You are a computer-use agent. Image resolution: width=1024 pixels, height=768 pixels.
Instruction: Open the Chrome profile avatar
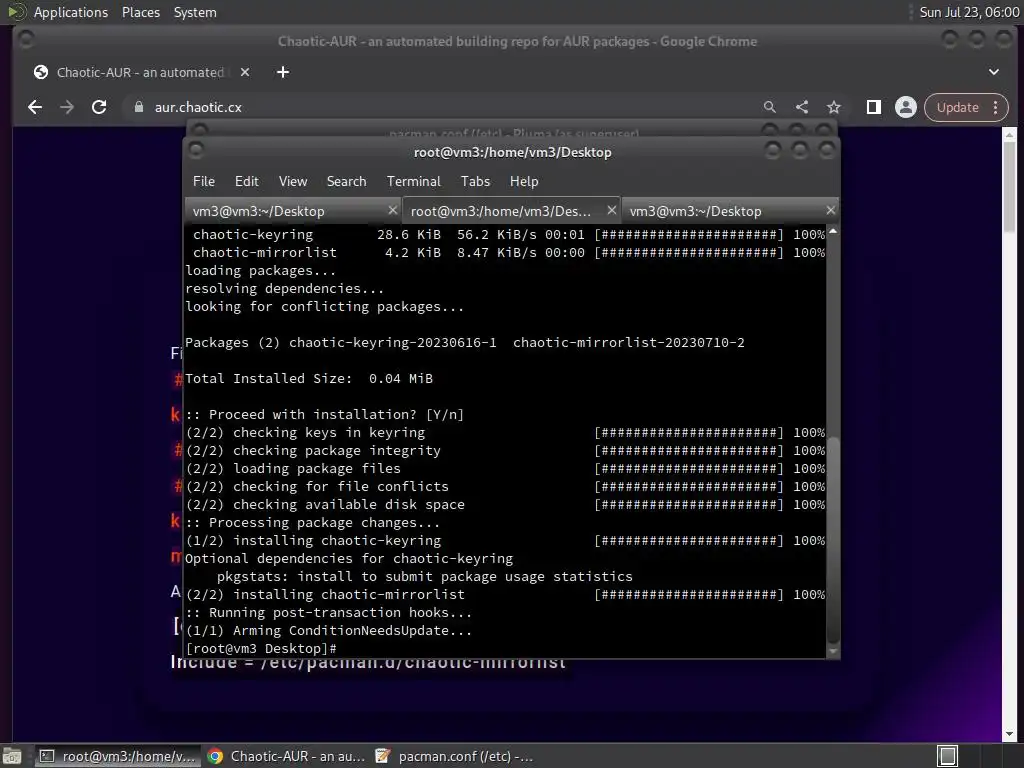(906, 107)
